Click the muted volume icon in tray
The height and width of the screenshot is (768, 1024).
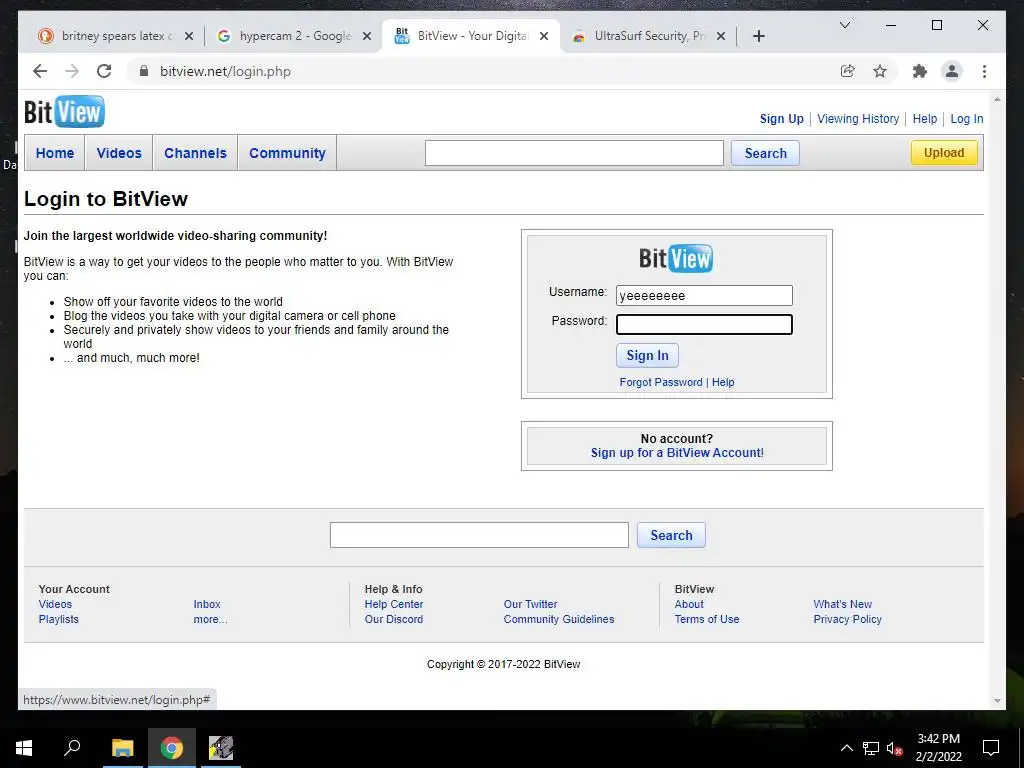tap(895, 748)
